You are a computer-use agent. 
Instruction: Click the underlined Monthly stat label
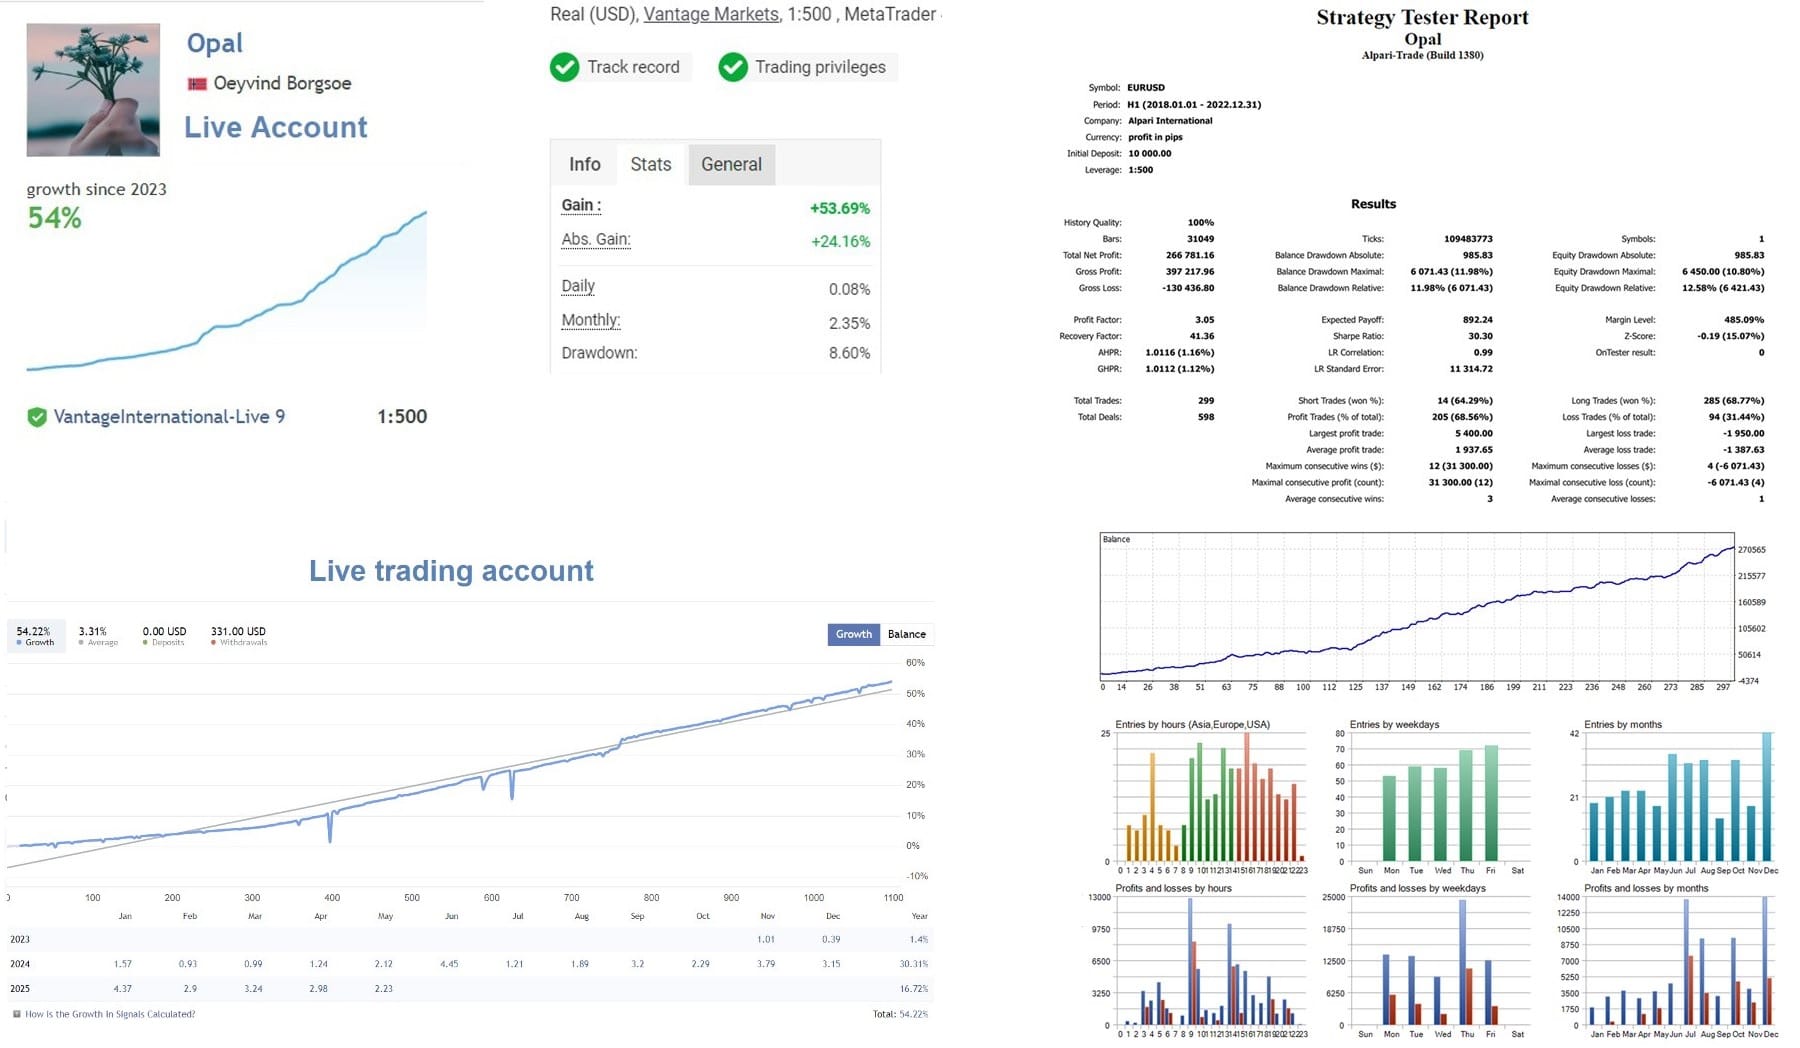point(590,321)
